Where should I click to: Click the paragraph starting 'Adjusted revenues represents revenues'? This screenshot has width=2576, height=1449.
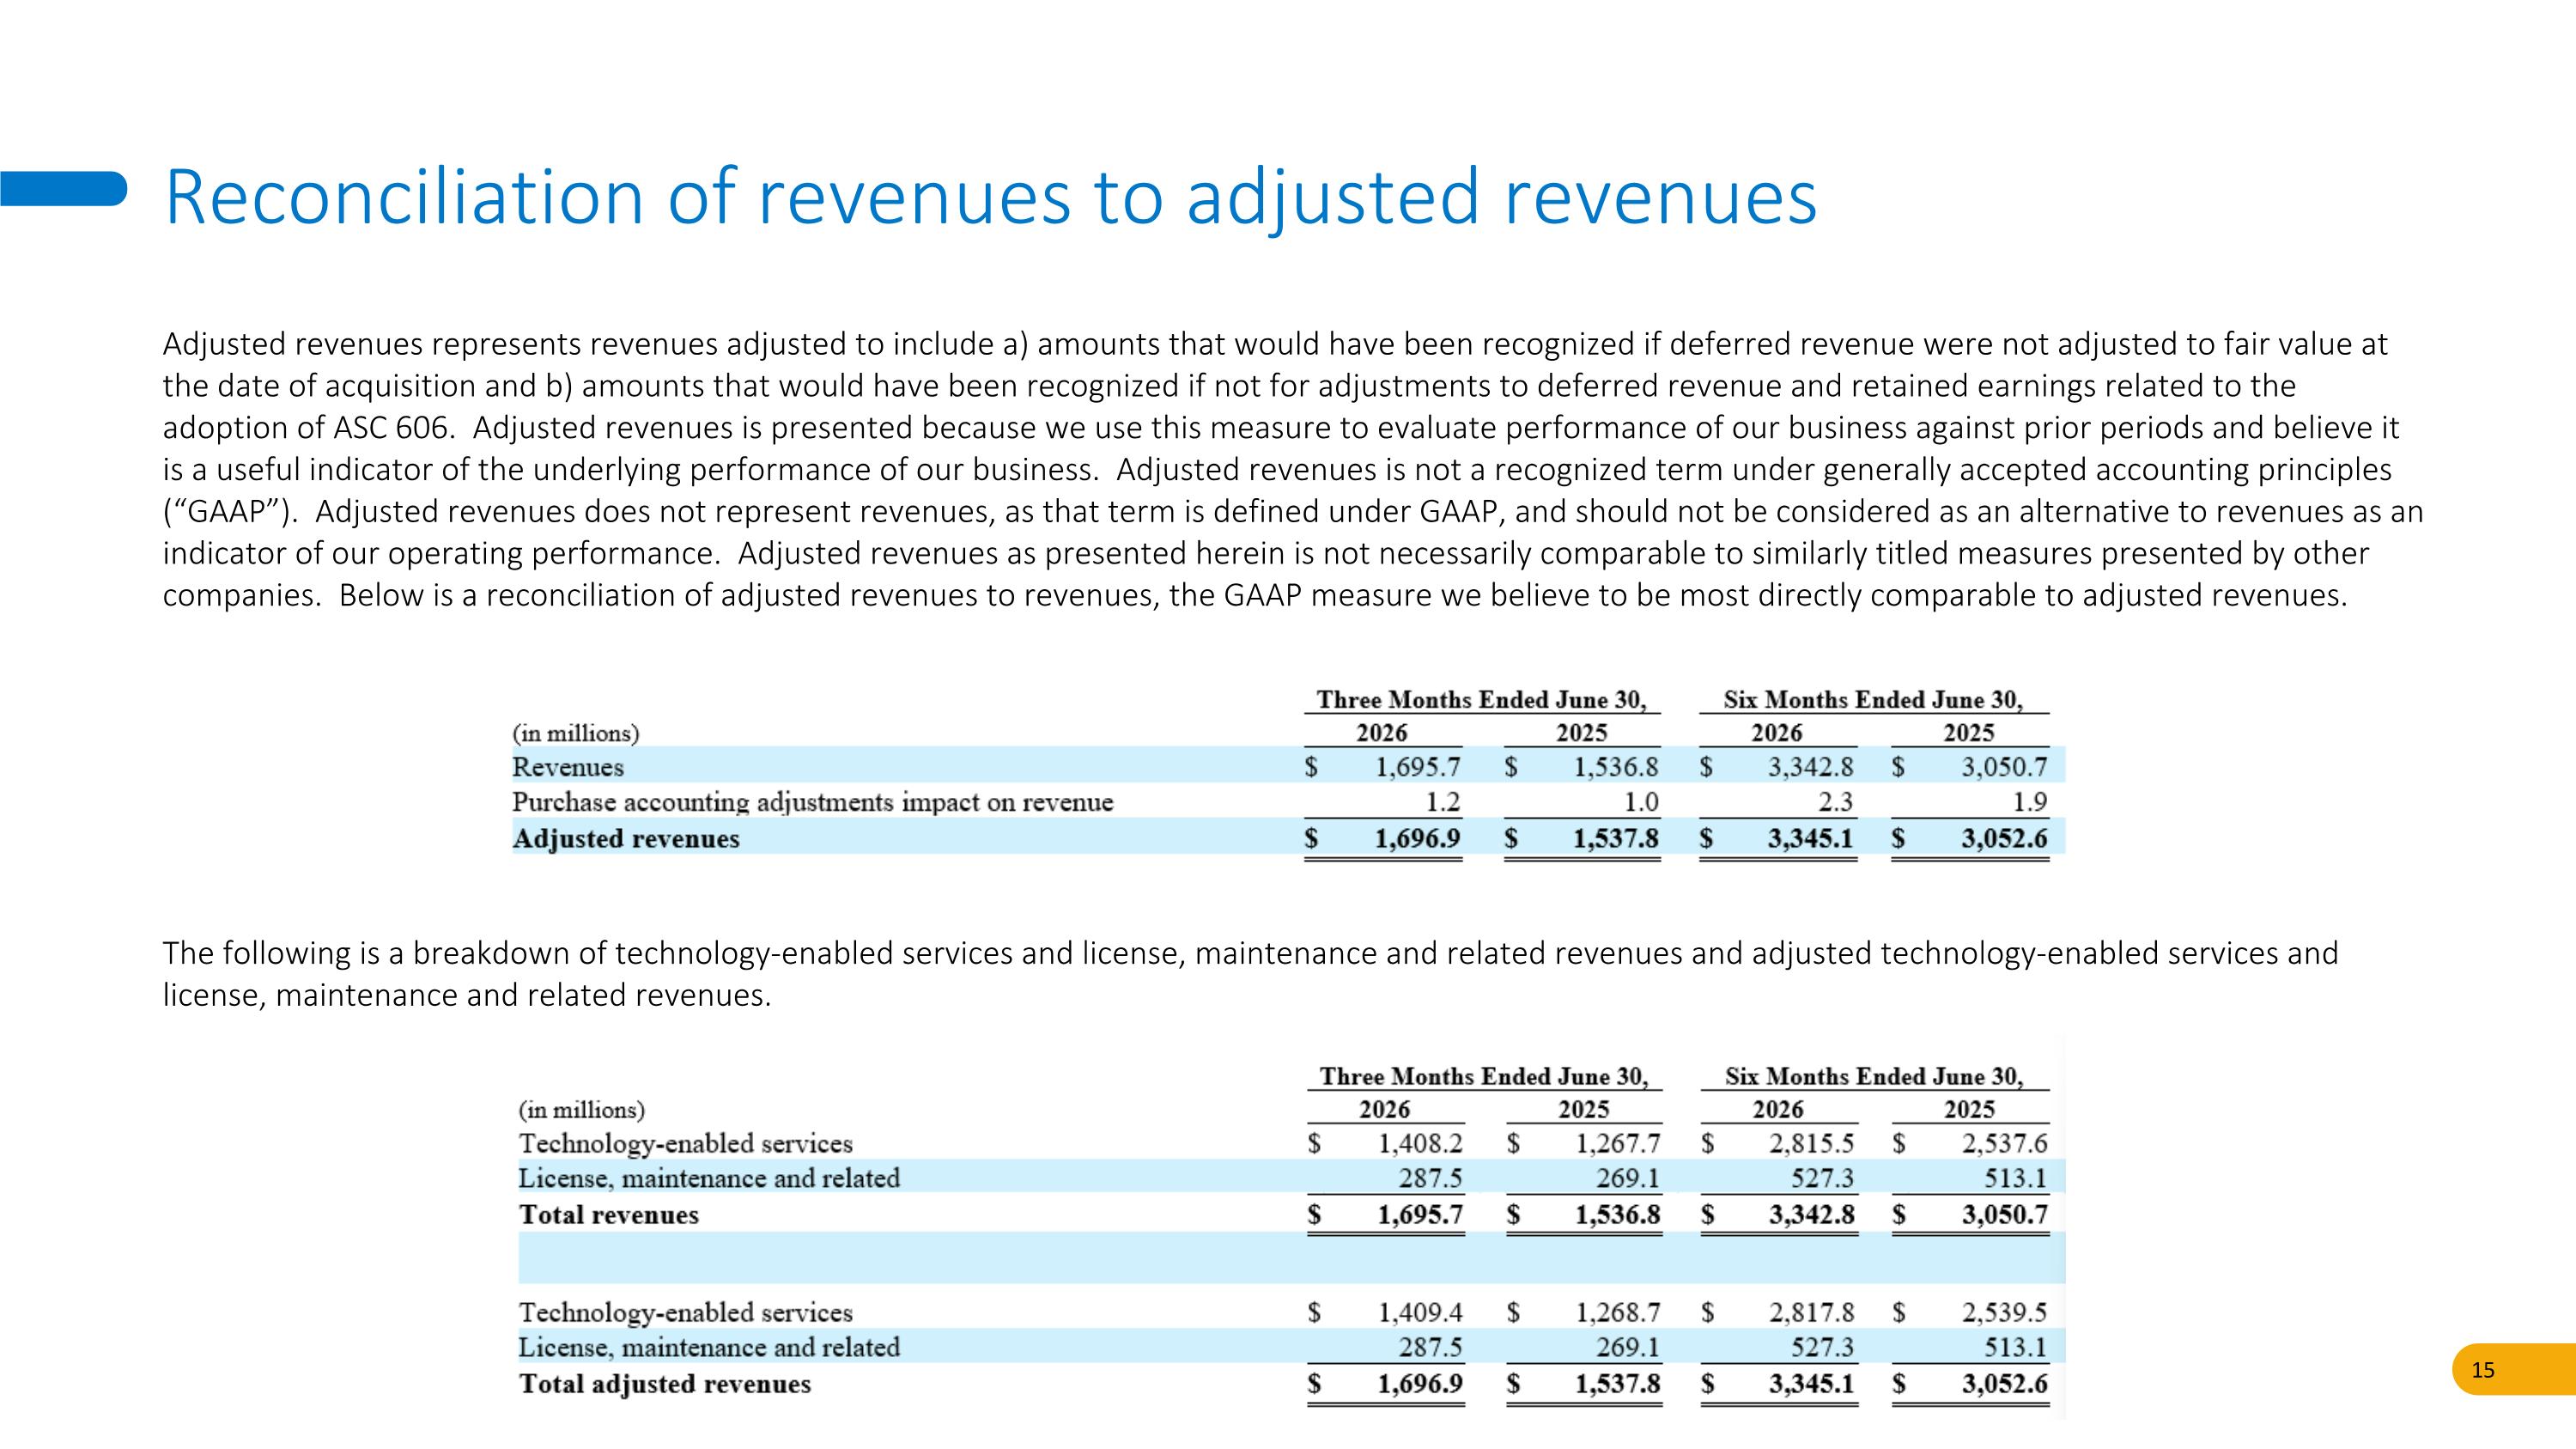pyautogui.click(x=1293, y=469)
